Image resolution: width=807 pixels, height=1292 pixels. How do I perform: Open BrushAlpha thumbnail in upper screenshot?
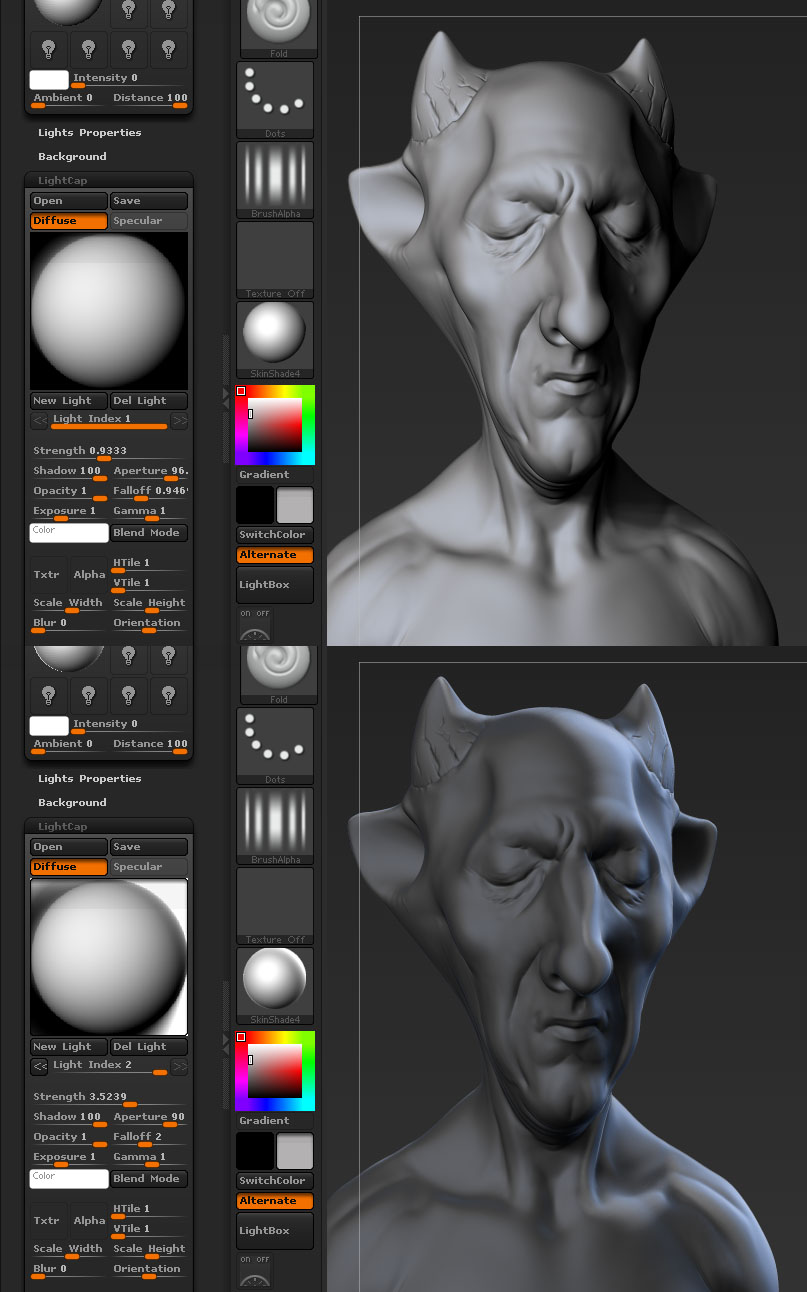(275, 179)
